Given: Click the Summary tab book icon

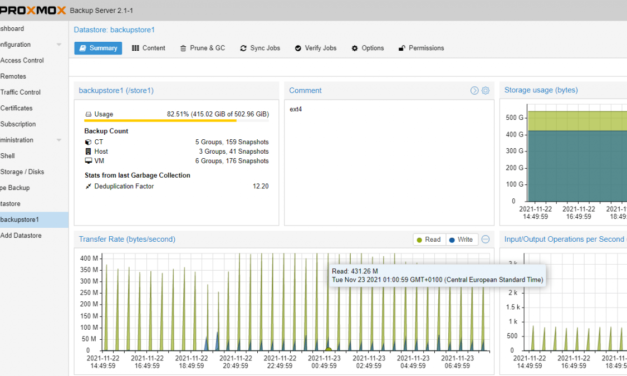Looking at the screenshot, I should point(83,48).
